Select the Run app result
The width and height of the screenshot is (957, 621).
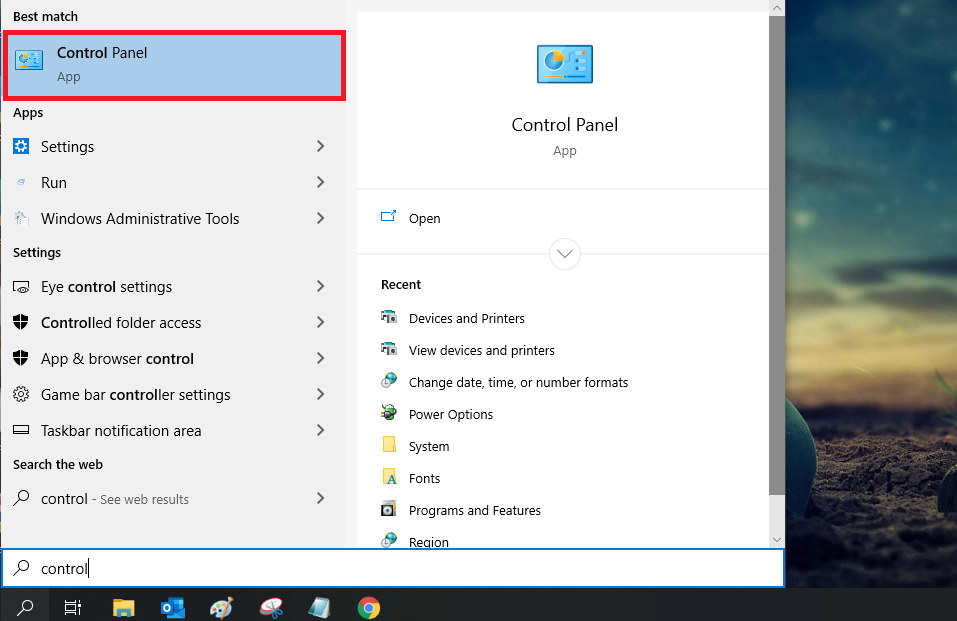(x=54, y=183)
